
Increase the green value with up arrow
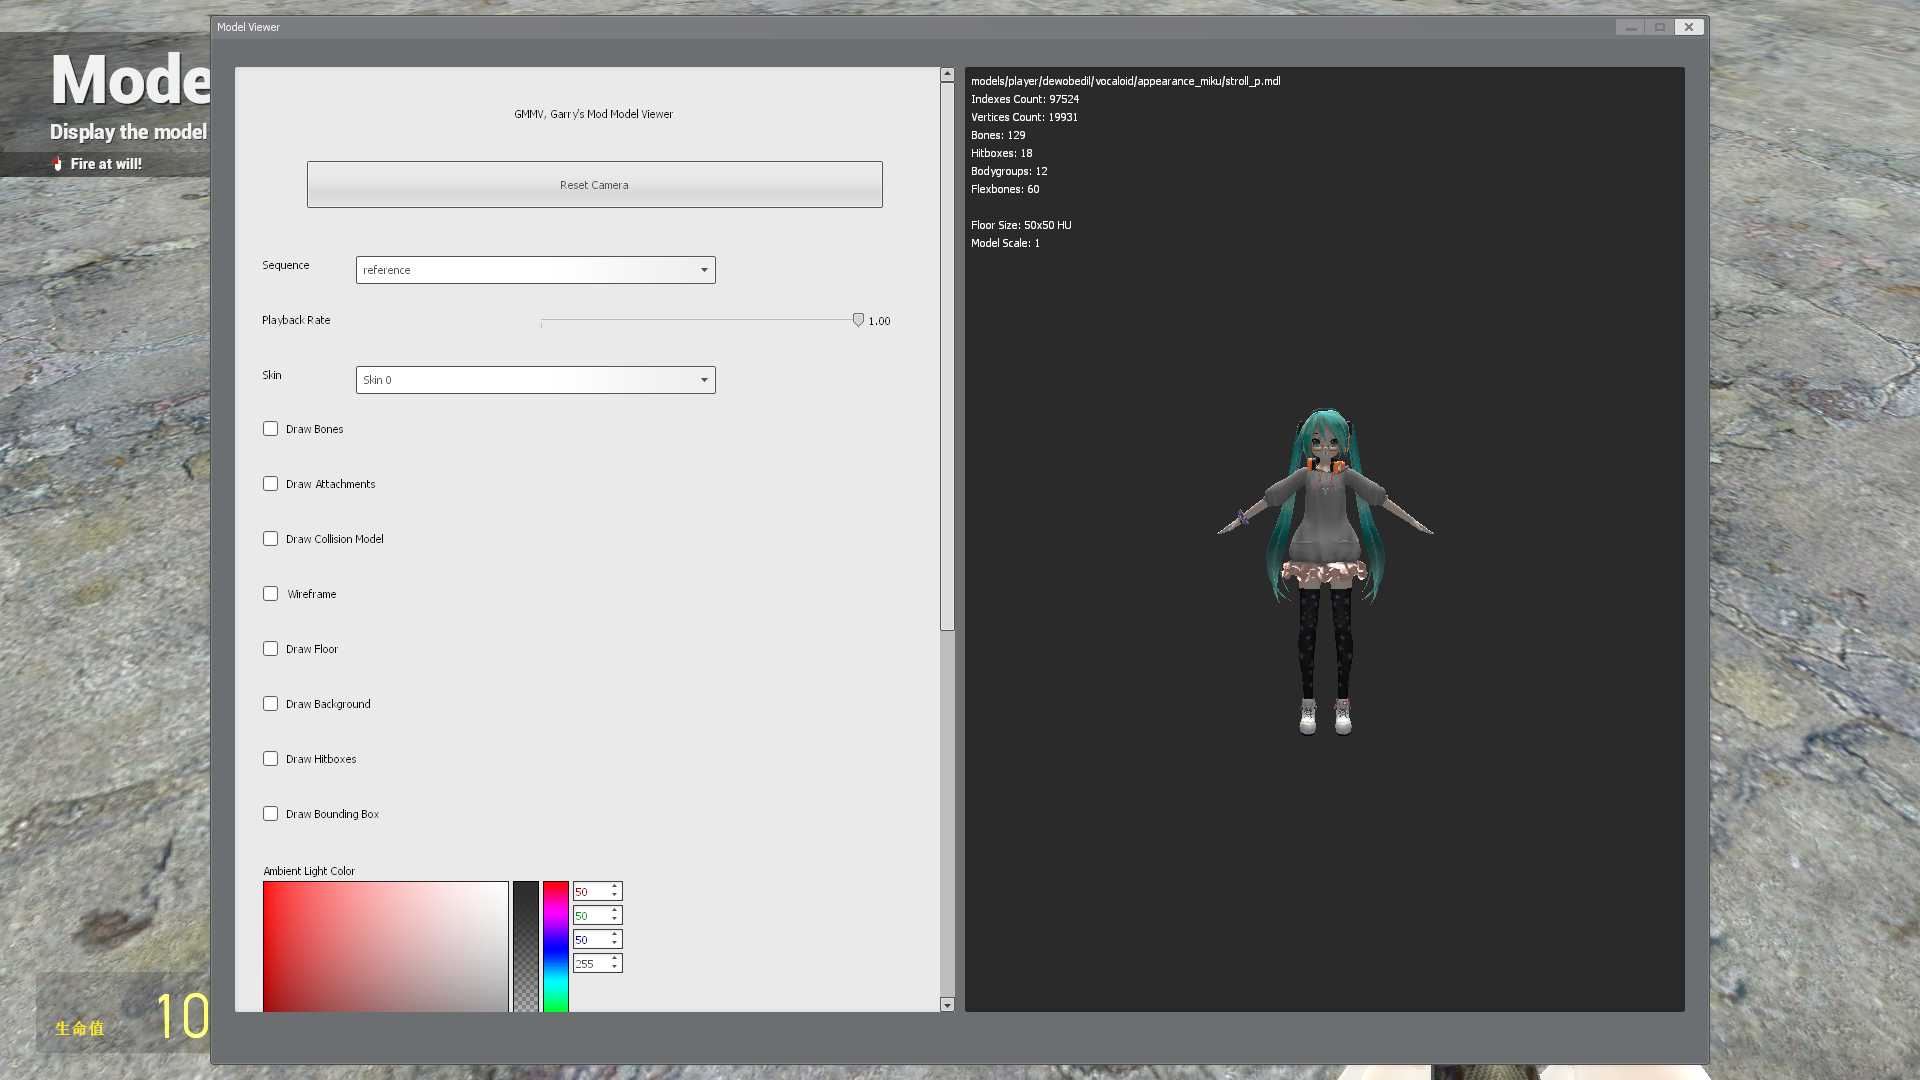pyautogui.click(x=615, y=910)
